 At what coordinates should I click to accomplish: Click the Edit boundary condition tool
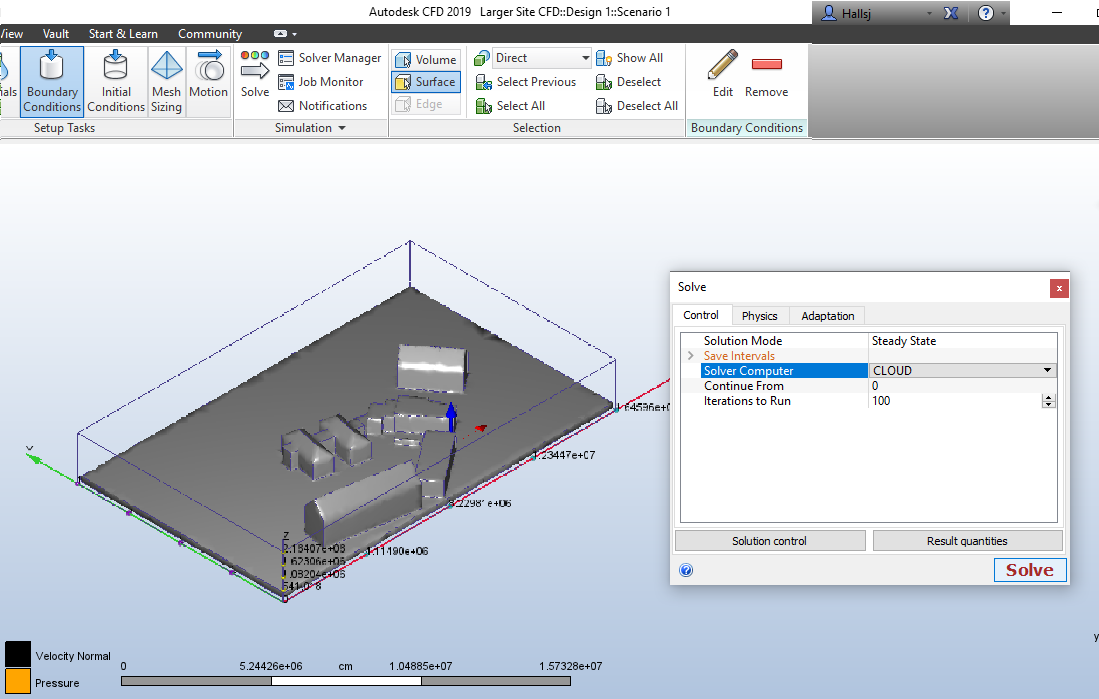(x=723, y=76)
